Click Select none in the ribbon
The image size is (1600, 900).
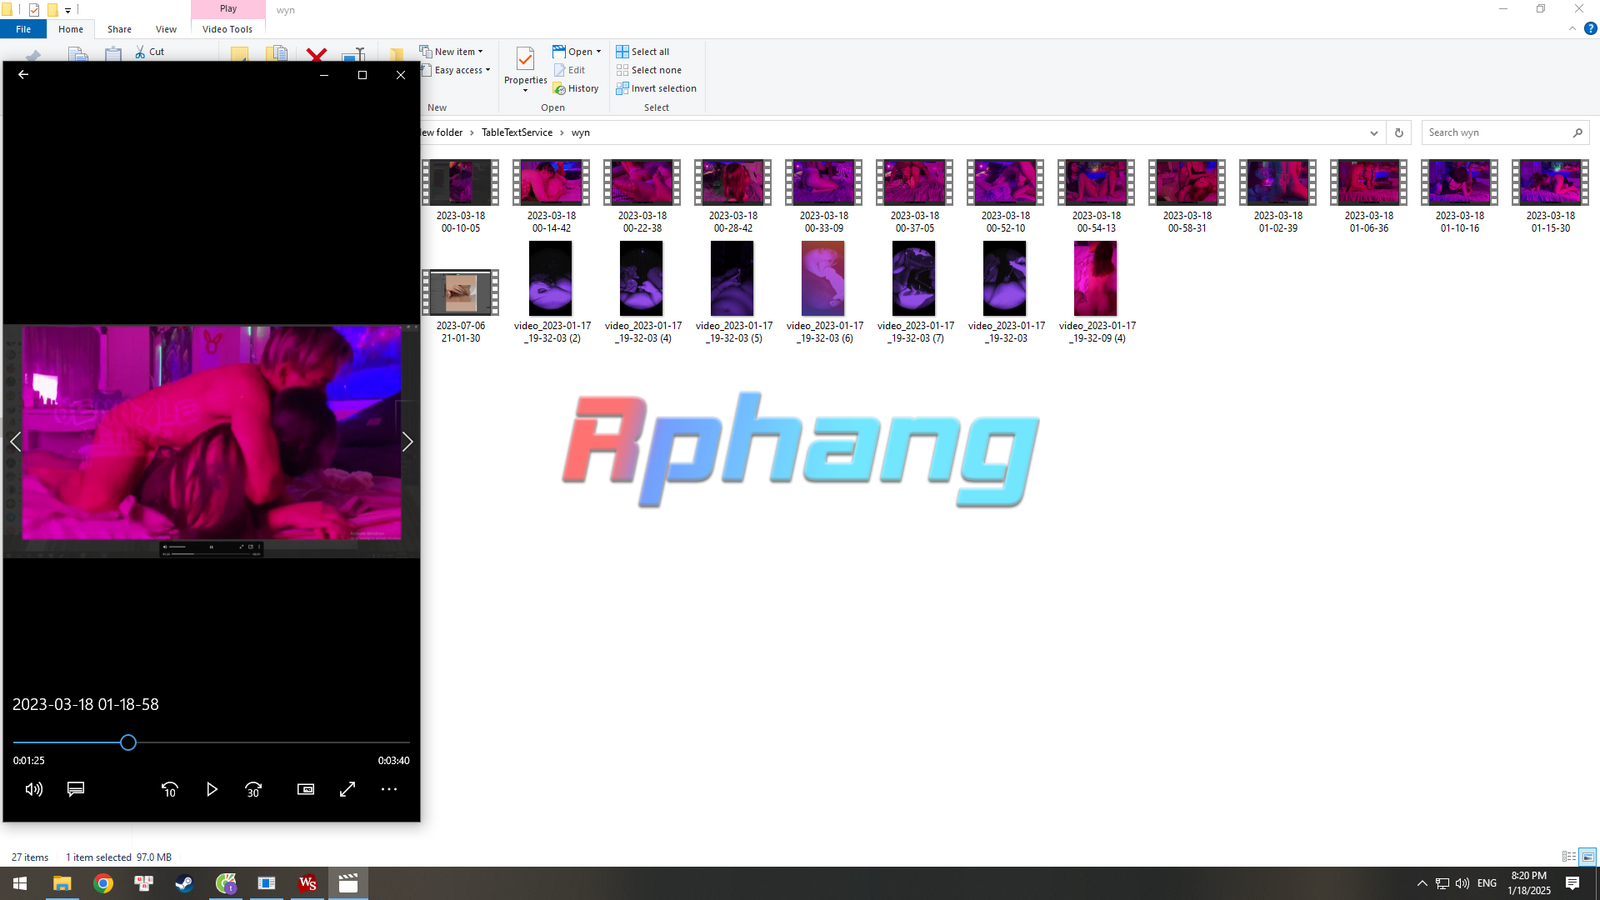coord(649,70)
